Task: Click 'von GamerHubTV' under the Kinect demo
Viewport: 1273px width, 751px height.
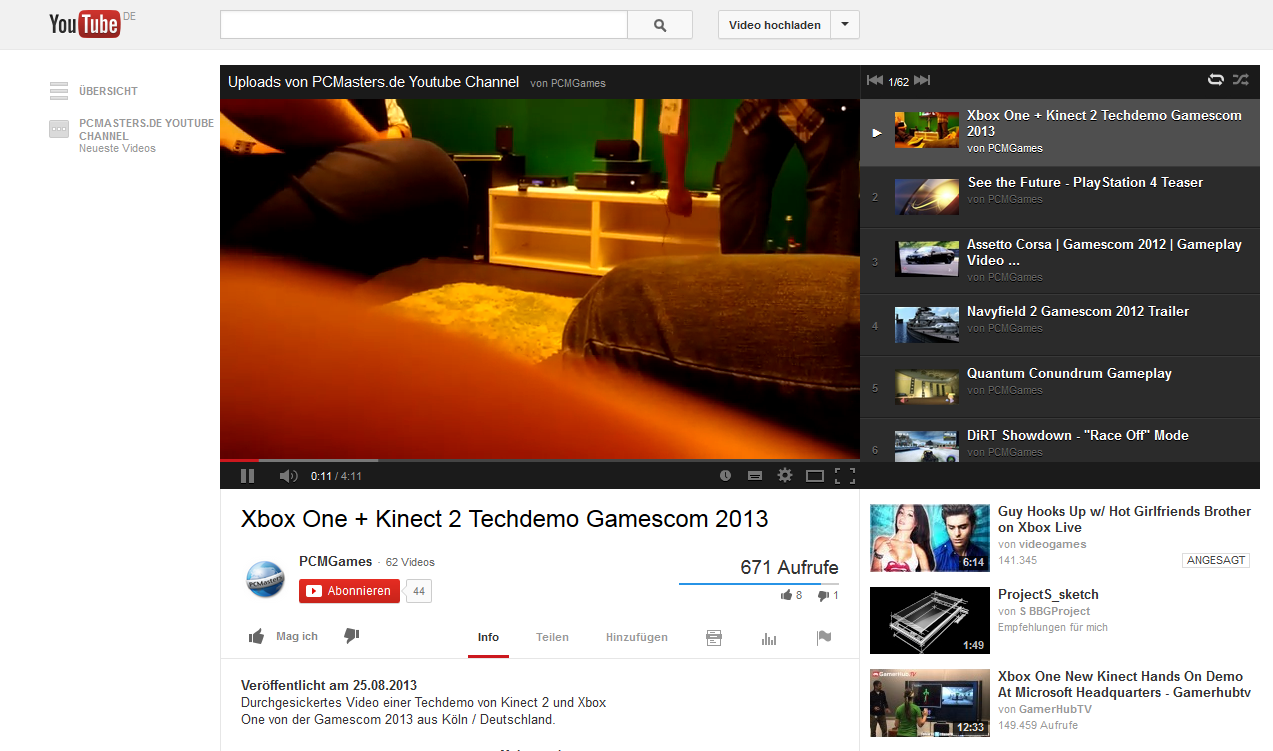Action: pos(1045,709)
